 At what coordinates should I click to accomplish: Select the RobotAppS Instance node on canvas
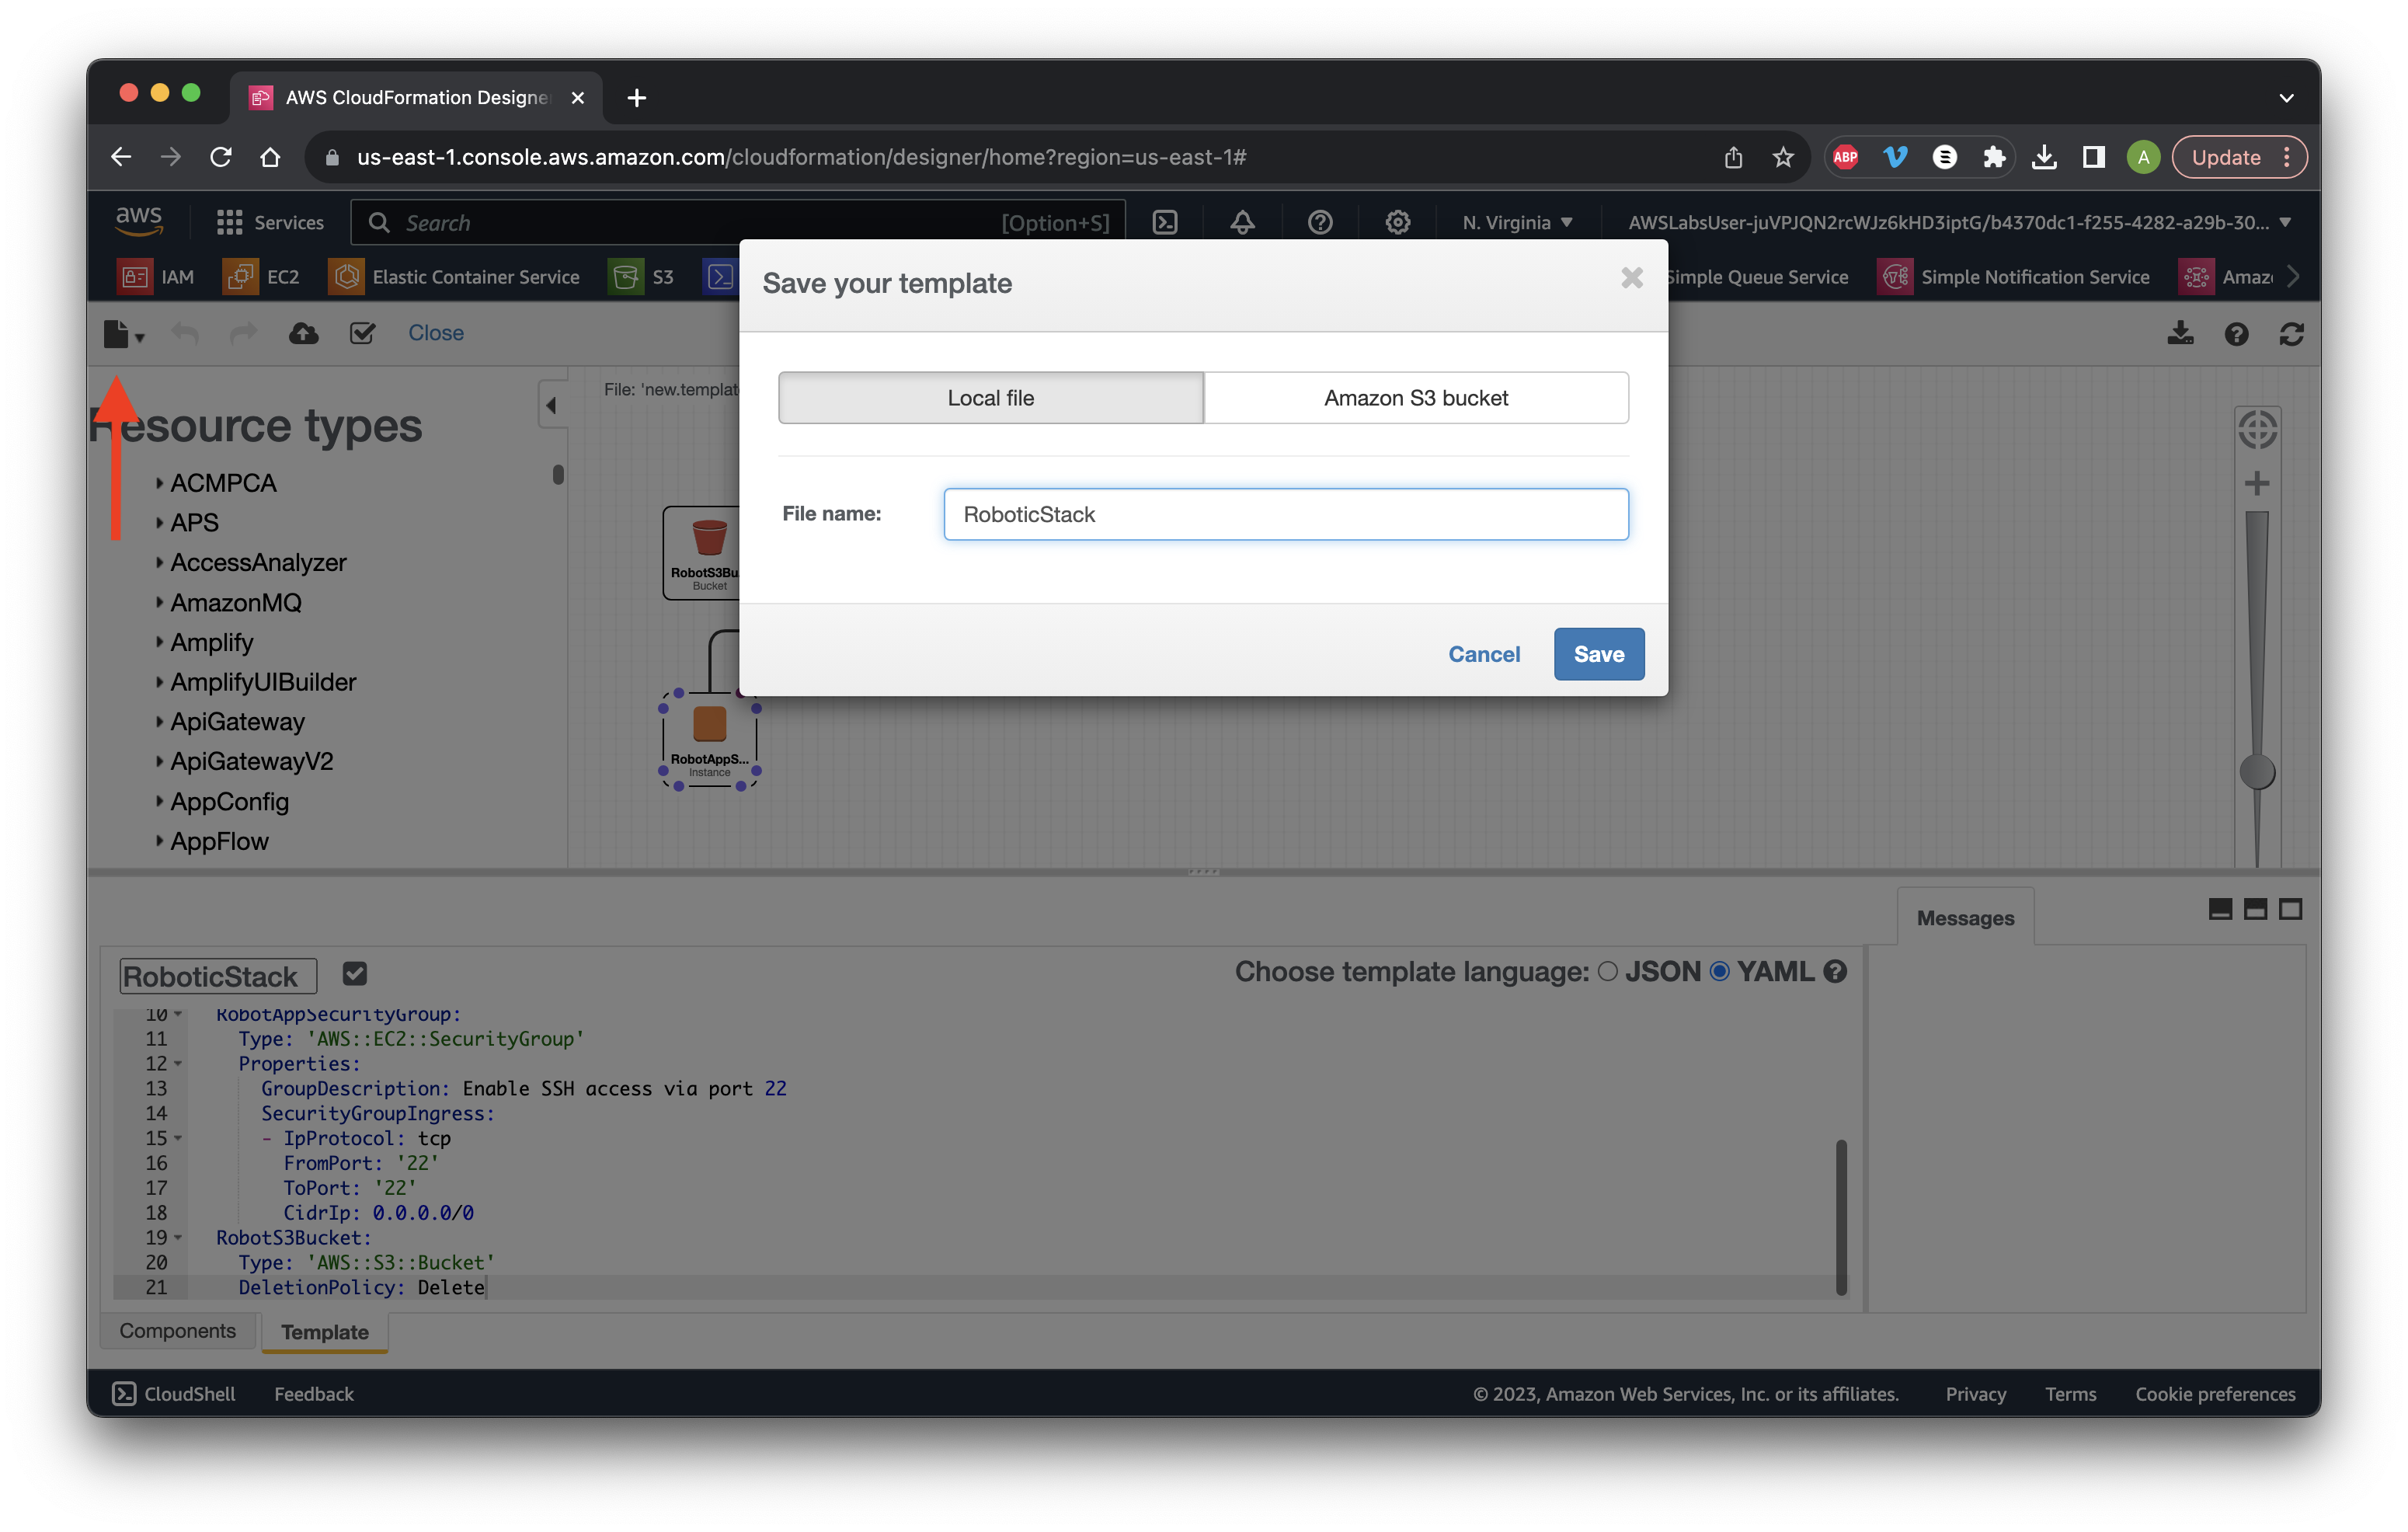[709, 739]
